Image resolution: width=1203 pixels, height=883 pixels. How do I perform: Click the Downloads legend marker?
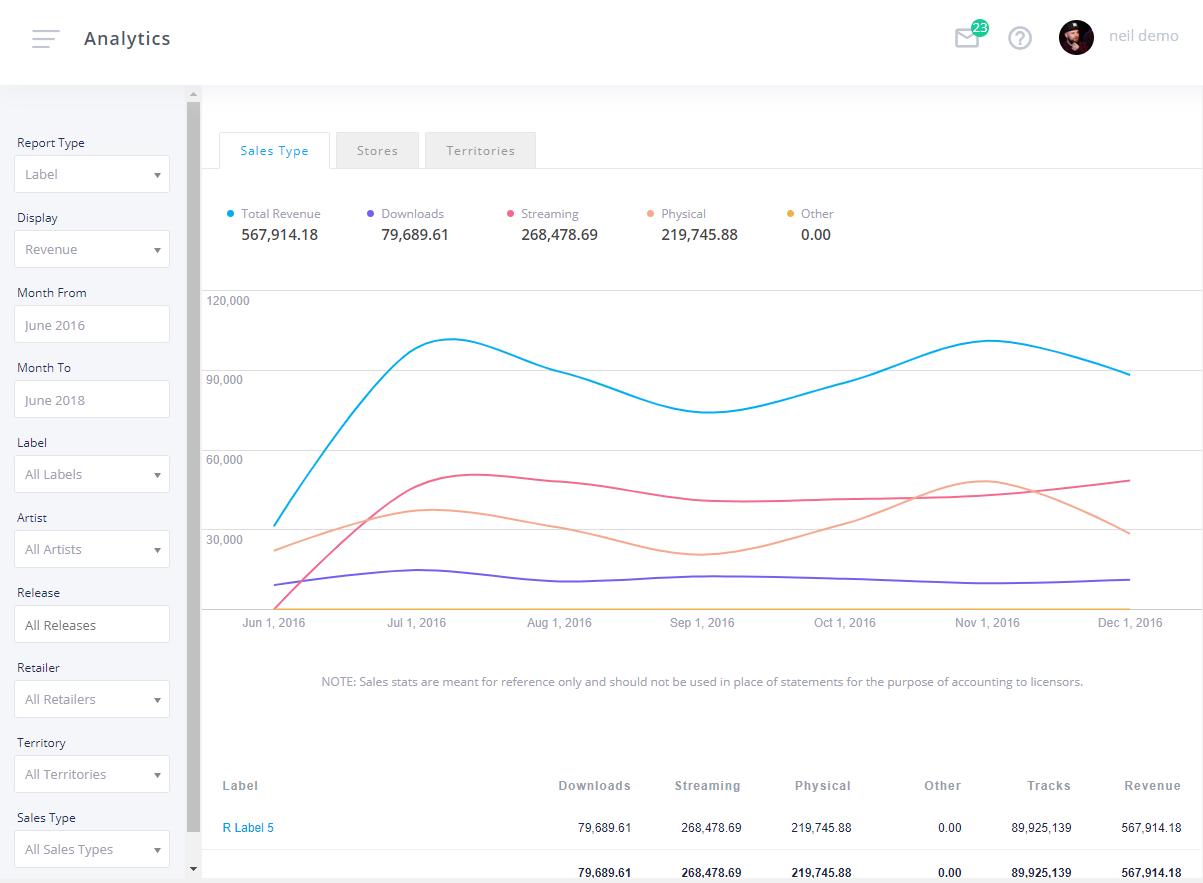[369, 213]
